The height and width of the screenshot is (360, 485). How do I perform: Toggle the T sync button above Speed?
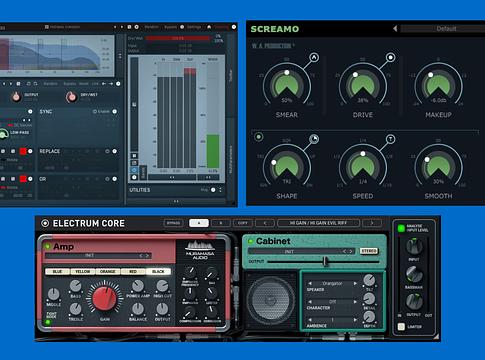(390, 139)
